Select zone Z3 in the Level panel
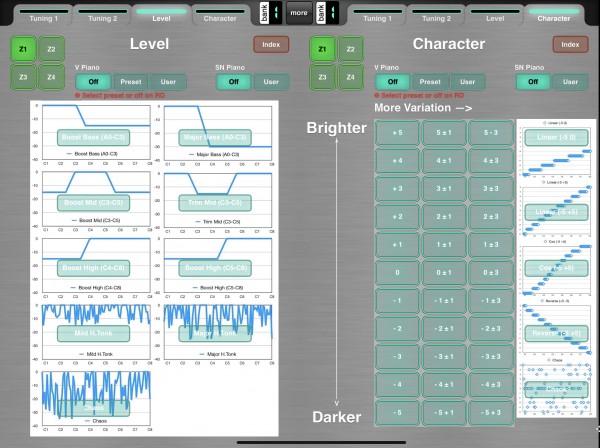600x448 pixels. (x=23, y=77)
